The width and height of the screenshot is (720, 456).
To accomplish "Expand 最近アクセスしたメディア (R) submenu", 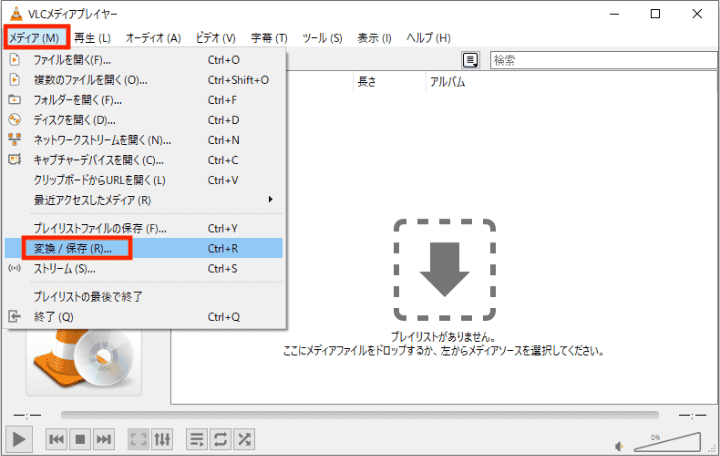I will (x=144, y=200).
